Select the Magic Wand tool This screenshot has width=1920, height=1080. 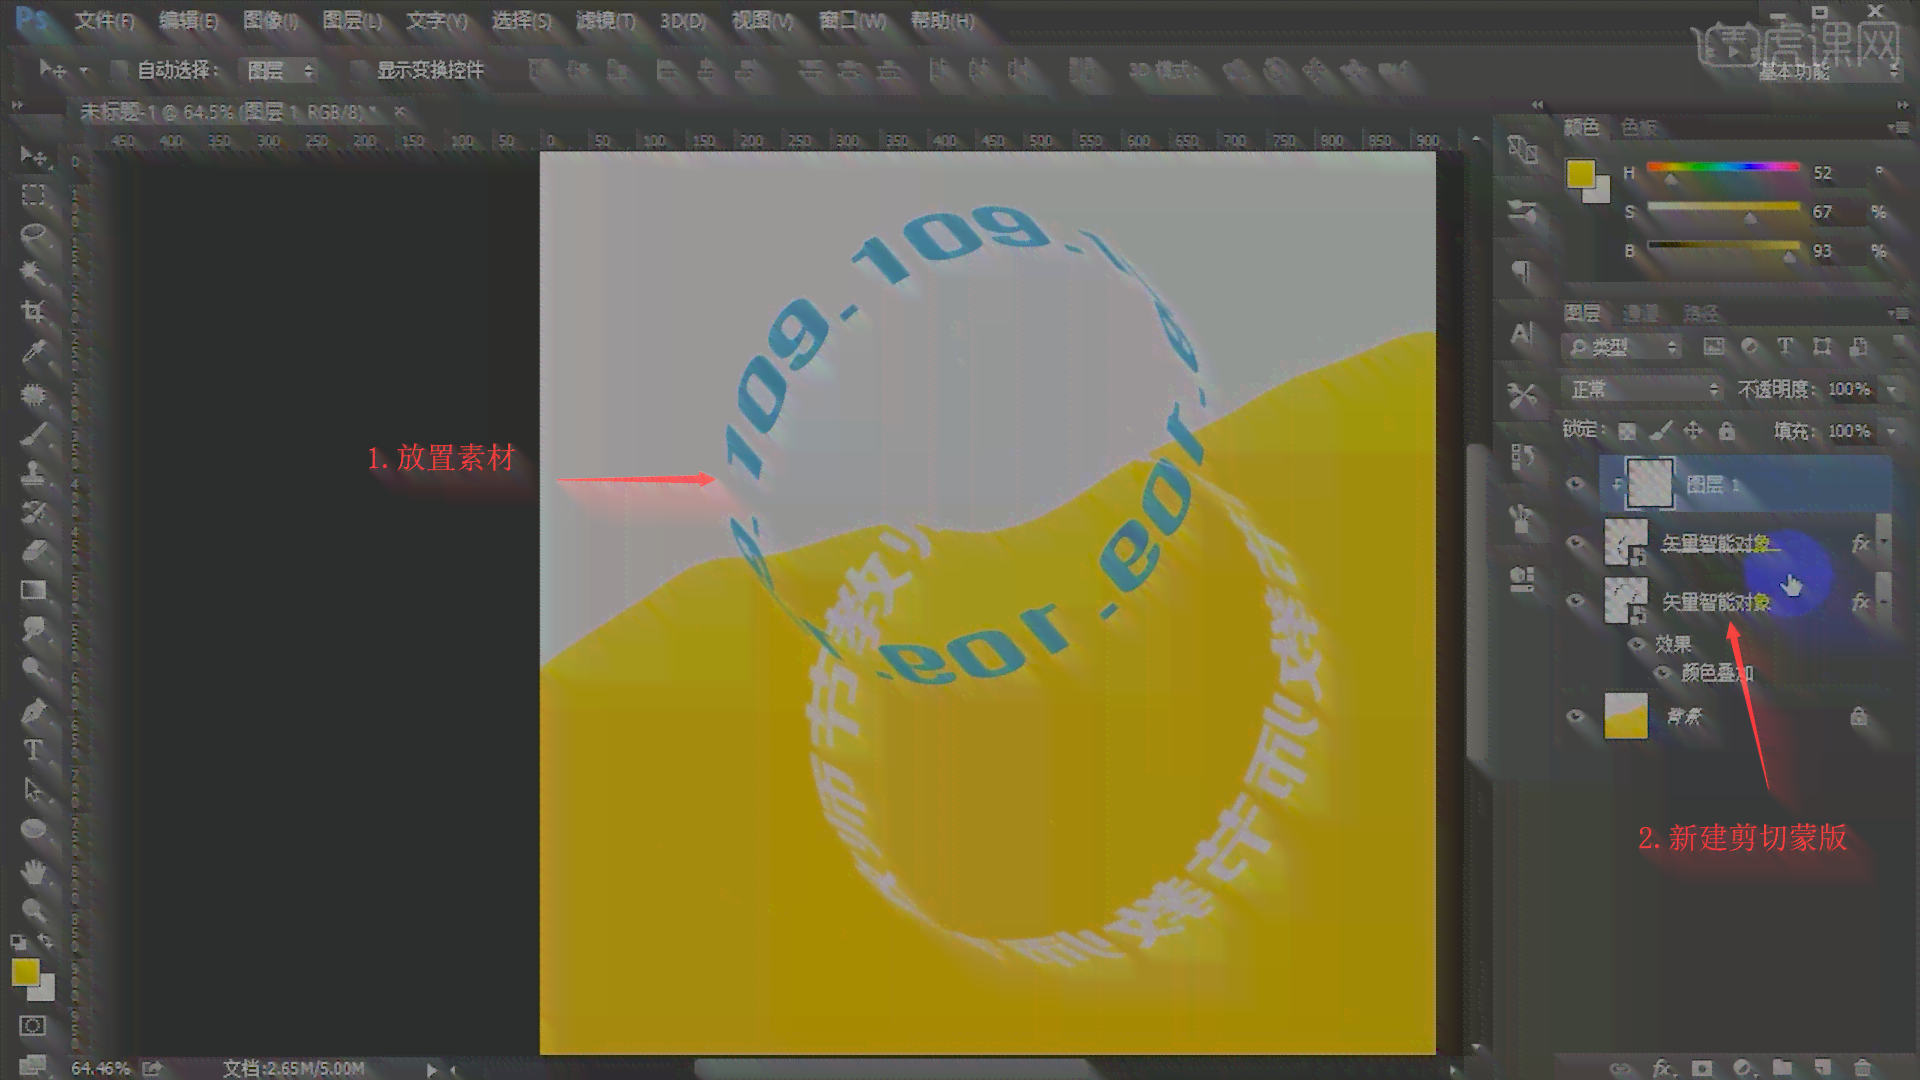click(33, 273)
